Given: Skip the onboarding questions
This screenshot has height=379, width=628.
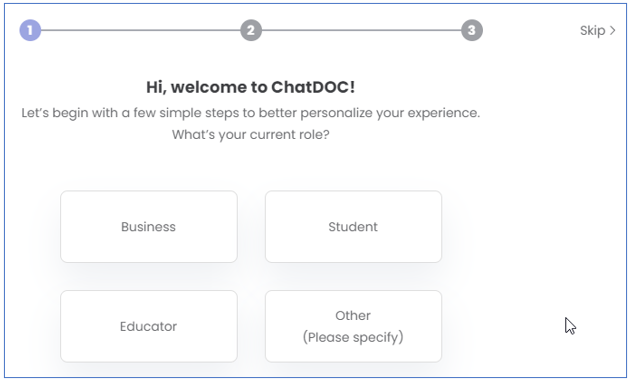Looking at the screenshot, I should pos(598,30).
